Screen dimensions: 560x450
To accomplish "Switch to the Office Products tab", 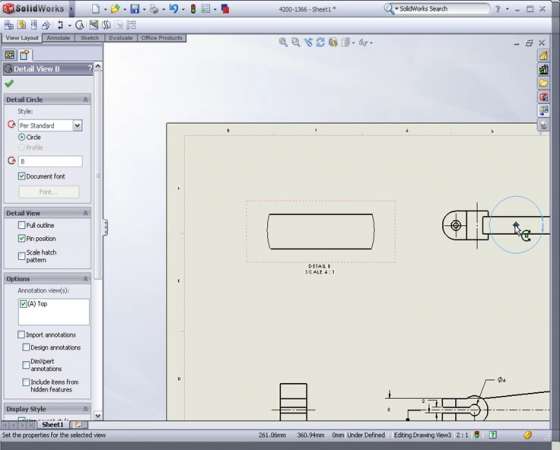I will click(162, 38).
